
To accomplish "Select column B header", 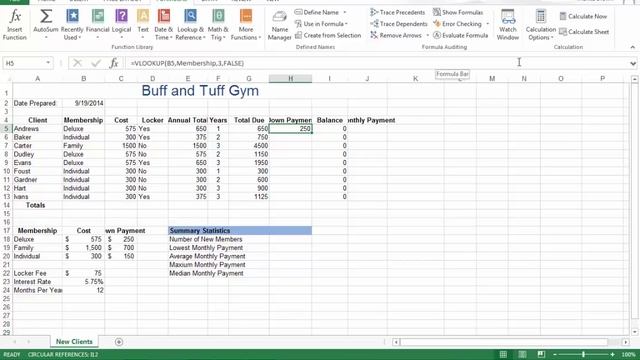I will click(83, 78).
